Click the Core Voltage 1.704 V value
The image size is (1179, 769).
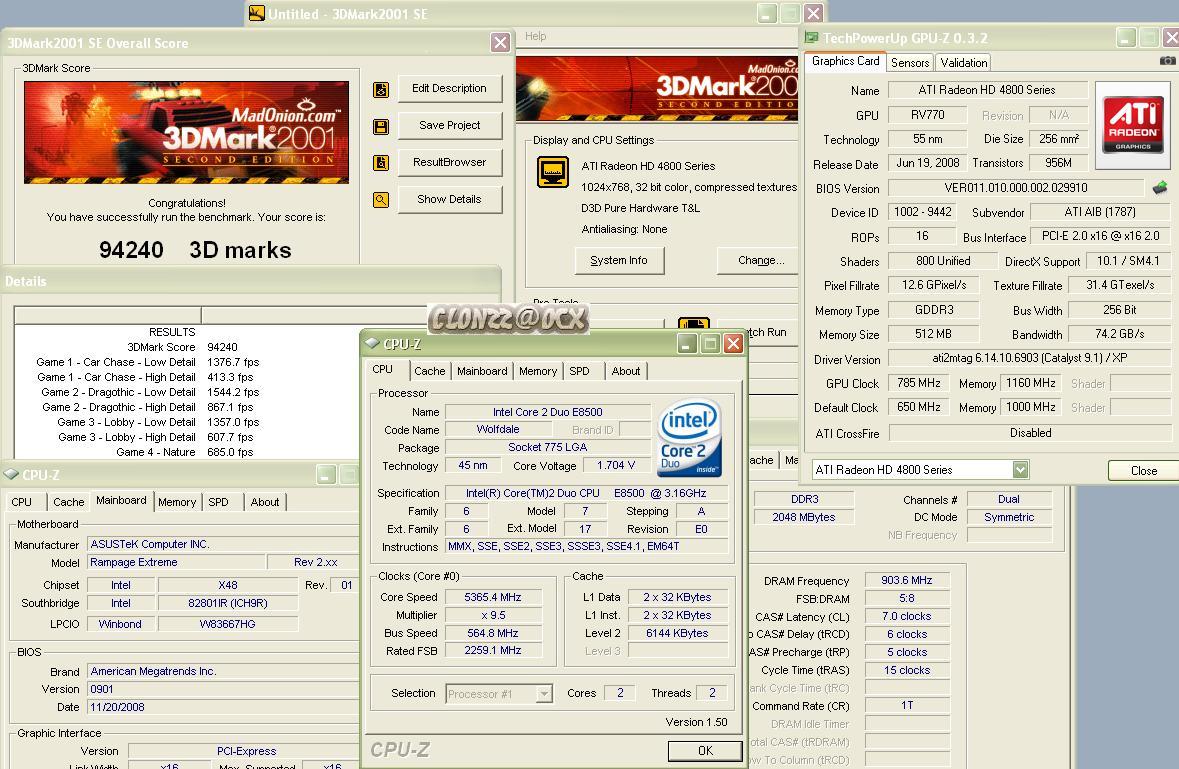(615, 465)
